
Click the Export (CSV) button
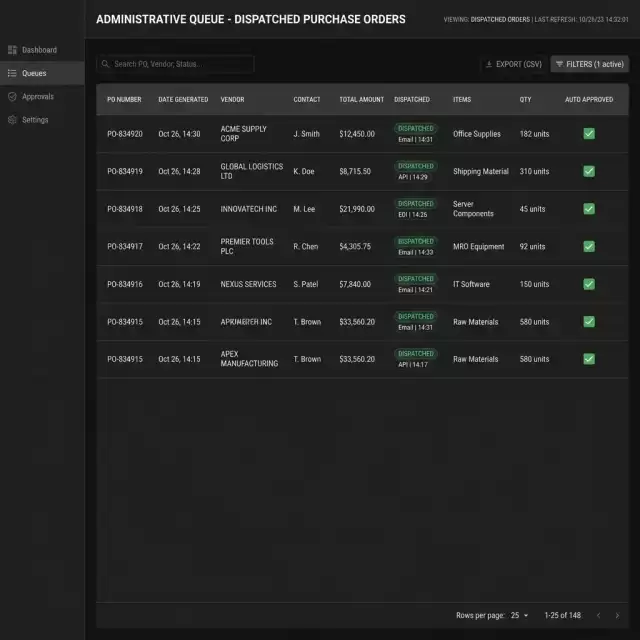[x=513, y=64]
